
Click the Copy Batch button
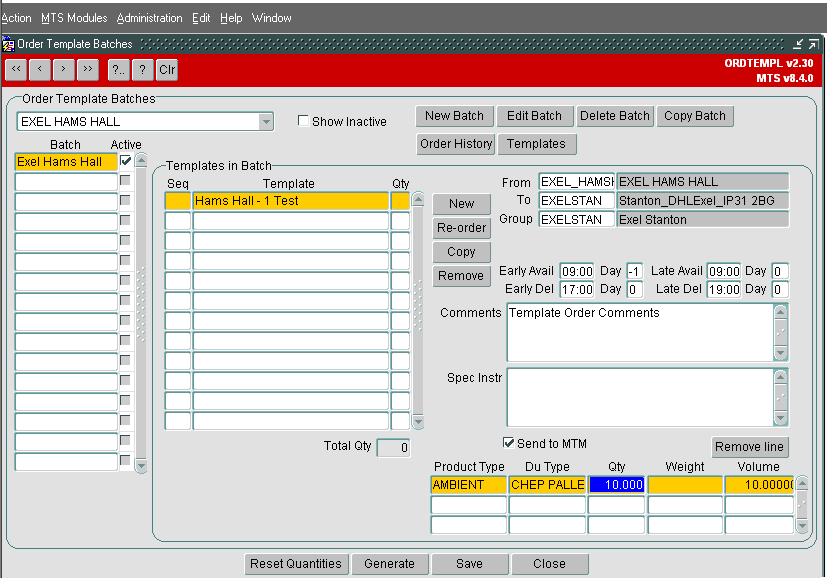(695, 116)
